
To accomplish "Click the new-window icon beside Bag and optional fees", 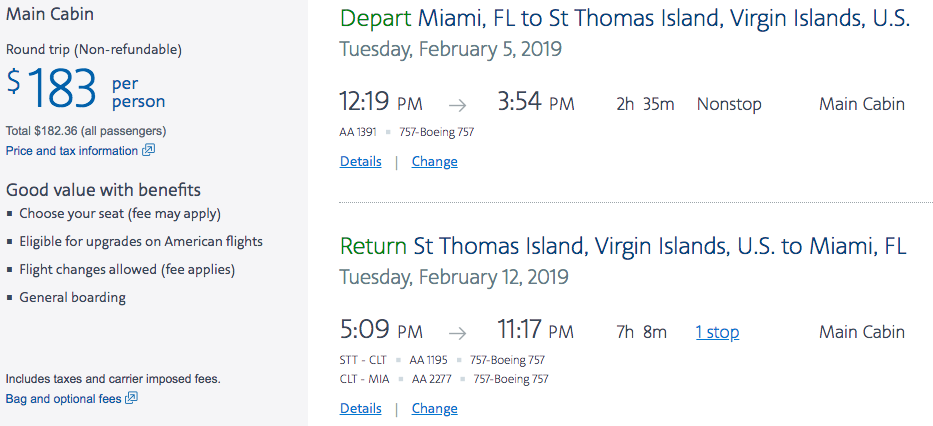I will (131, 399).
